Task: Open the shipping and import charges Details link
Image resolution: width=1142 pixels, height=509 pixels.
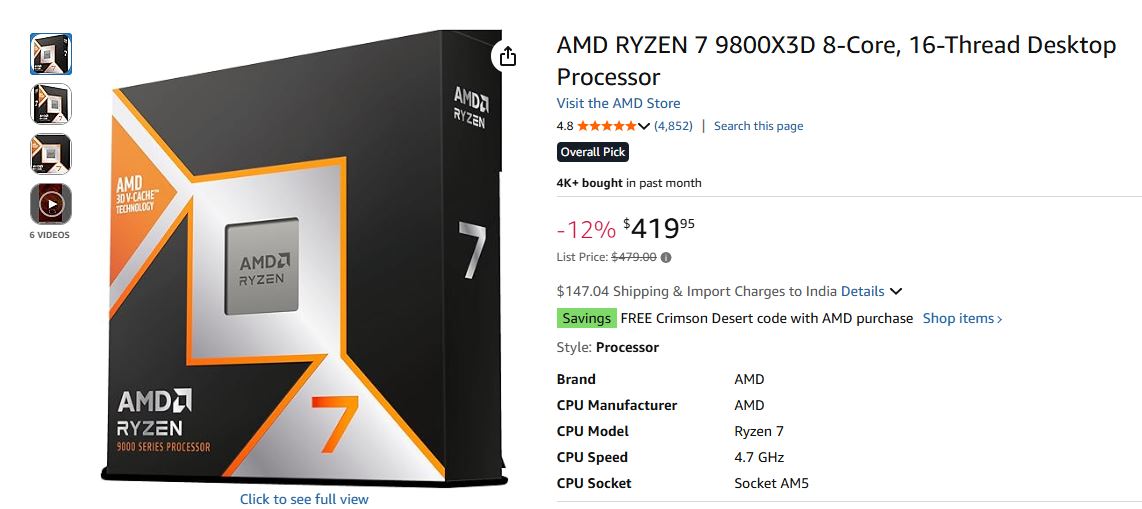Action: point(862,292)
